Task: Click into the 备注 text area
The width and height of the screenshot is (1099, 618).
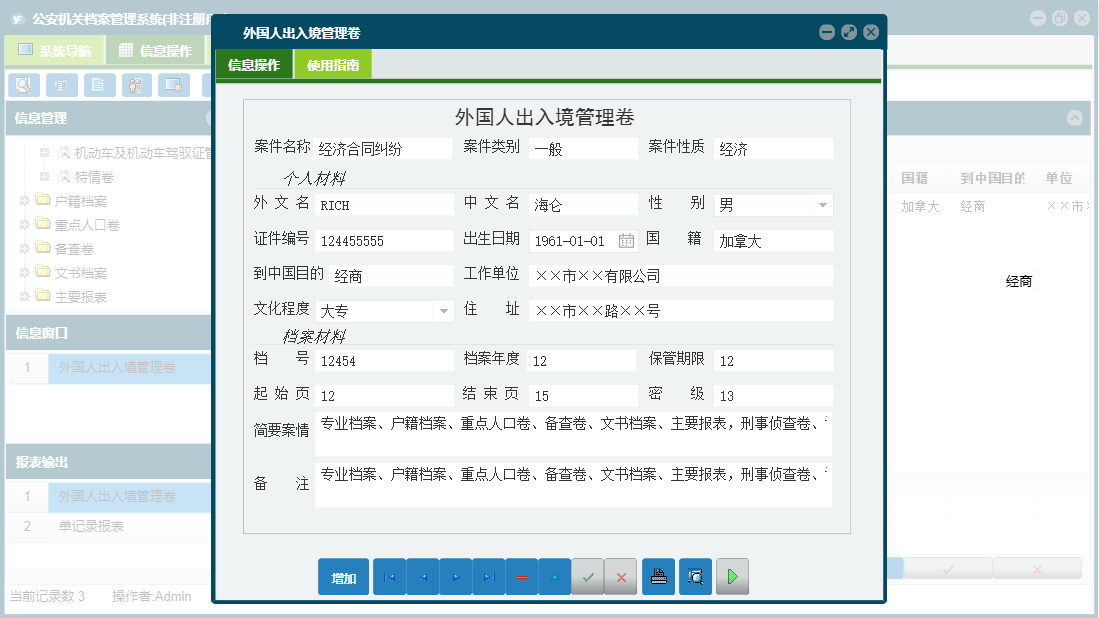Action: click(x=573, y=486)
